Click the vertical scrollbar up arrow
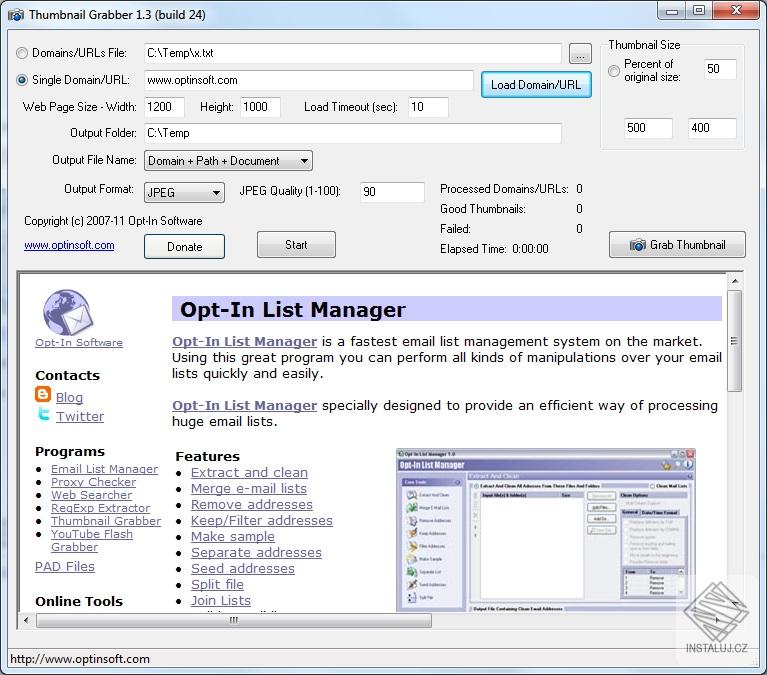767x675 pixels. coord(735,281)
